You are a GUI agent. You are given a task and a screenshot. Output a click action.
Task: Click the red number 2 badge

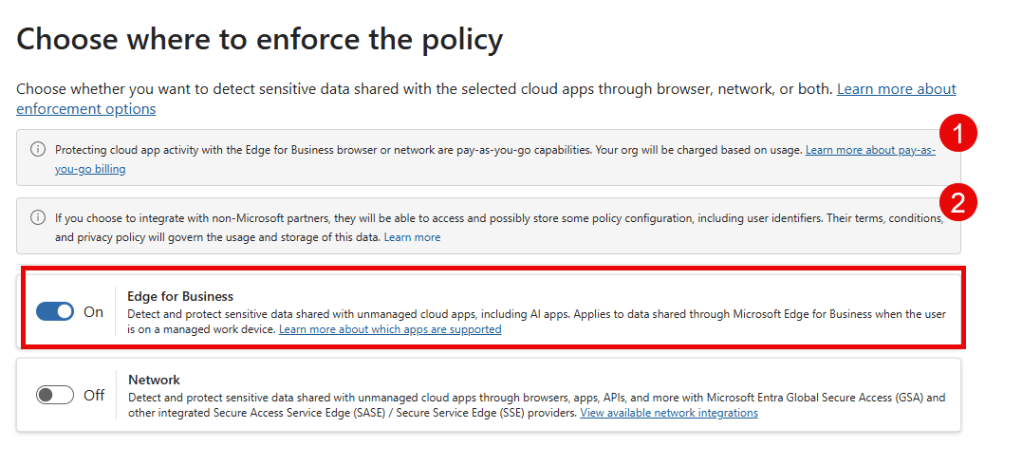click(957, 203)
